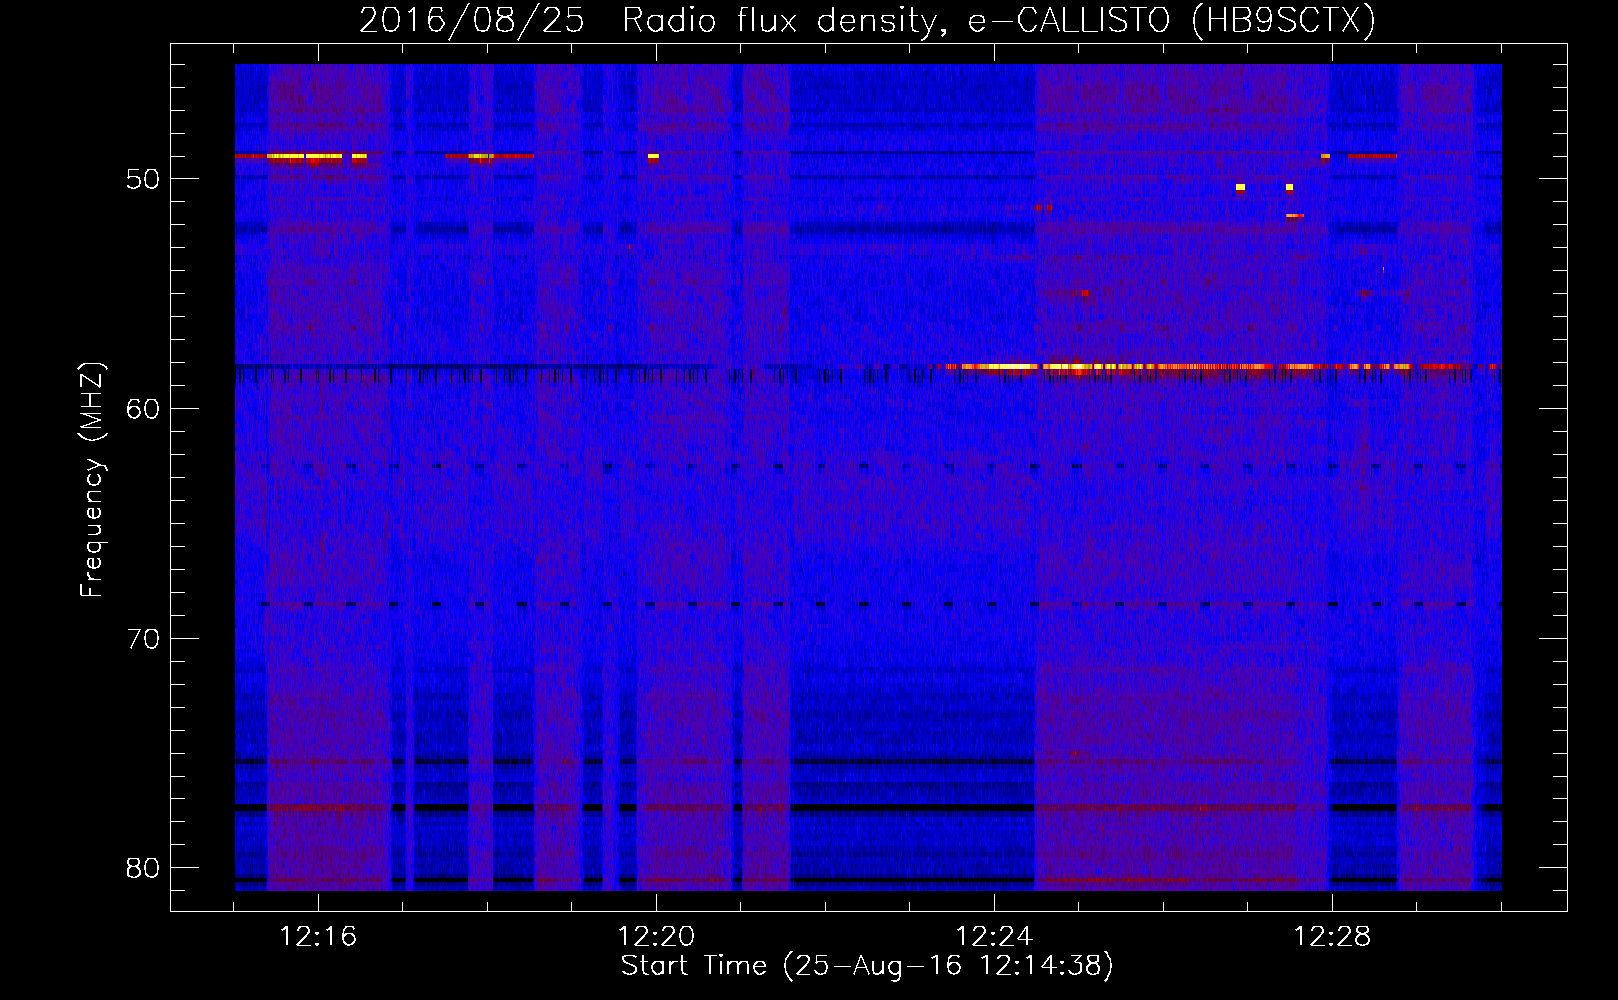Image resolution: width=1618 pixels, height=1000 pixels.
Task: Click the 12:24 time tick label
Action: (994, 937)
